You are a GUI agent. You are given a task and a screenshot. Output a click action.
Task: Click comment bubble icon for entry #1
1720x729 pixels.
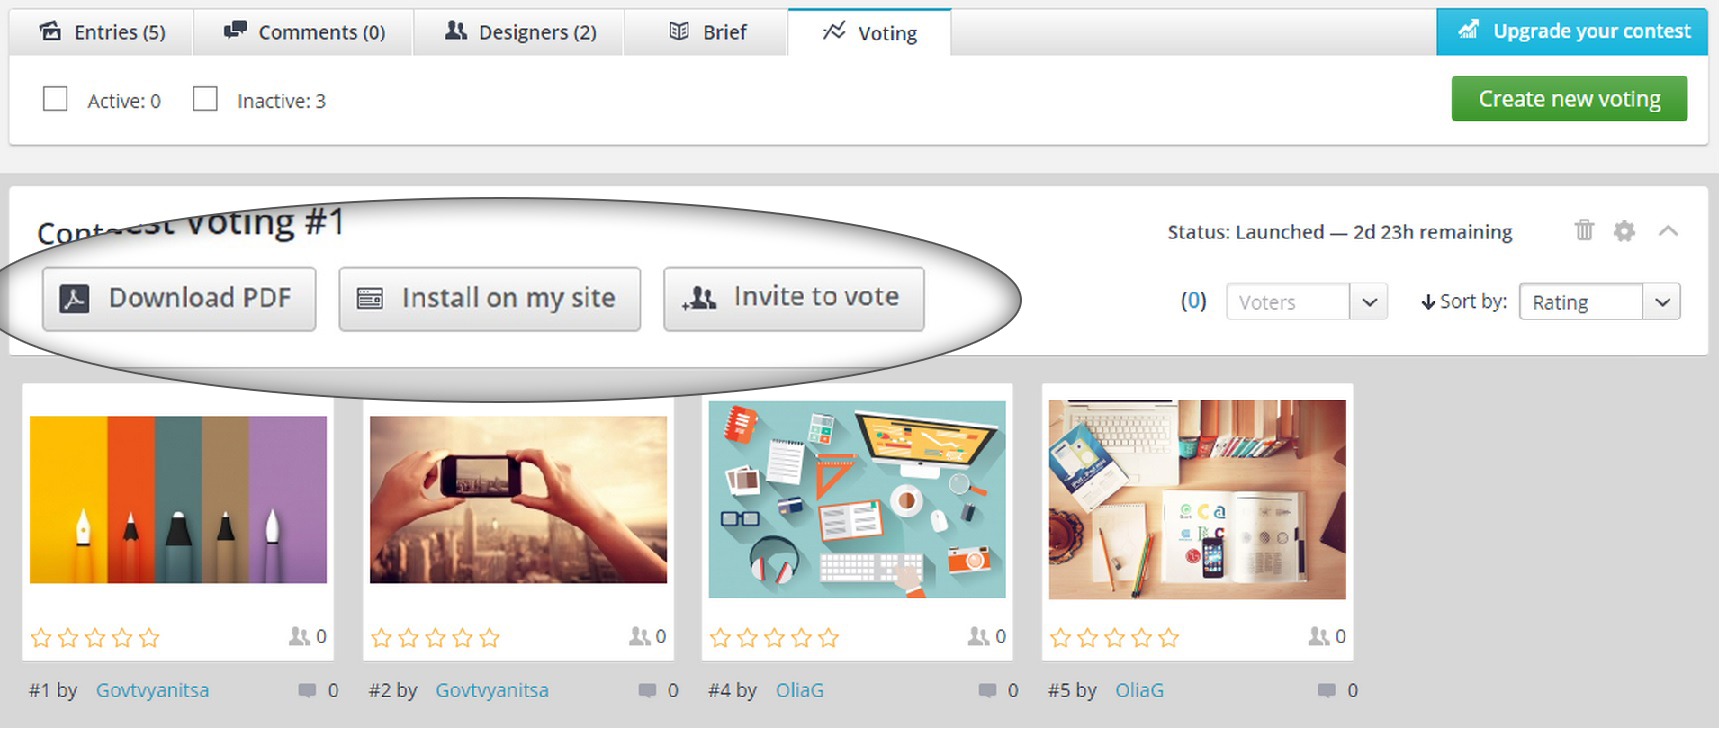pos(307,690)
